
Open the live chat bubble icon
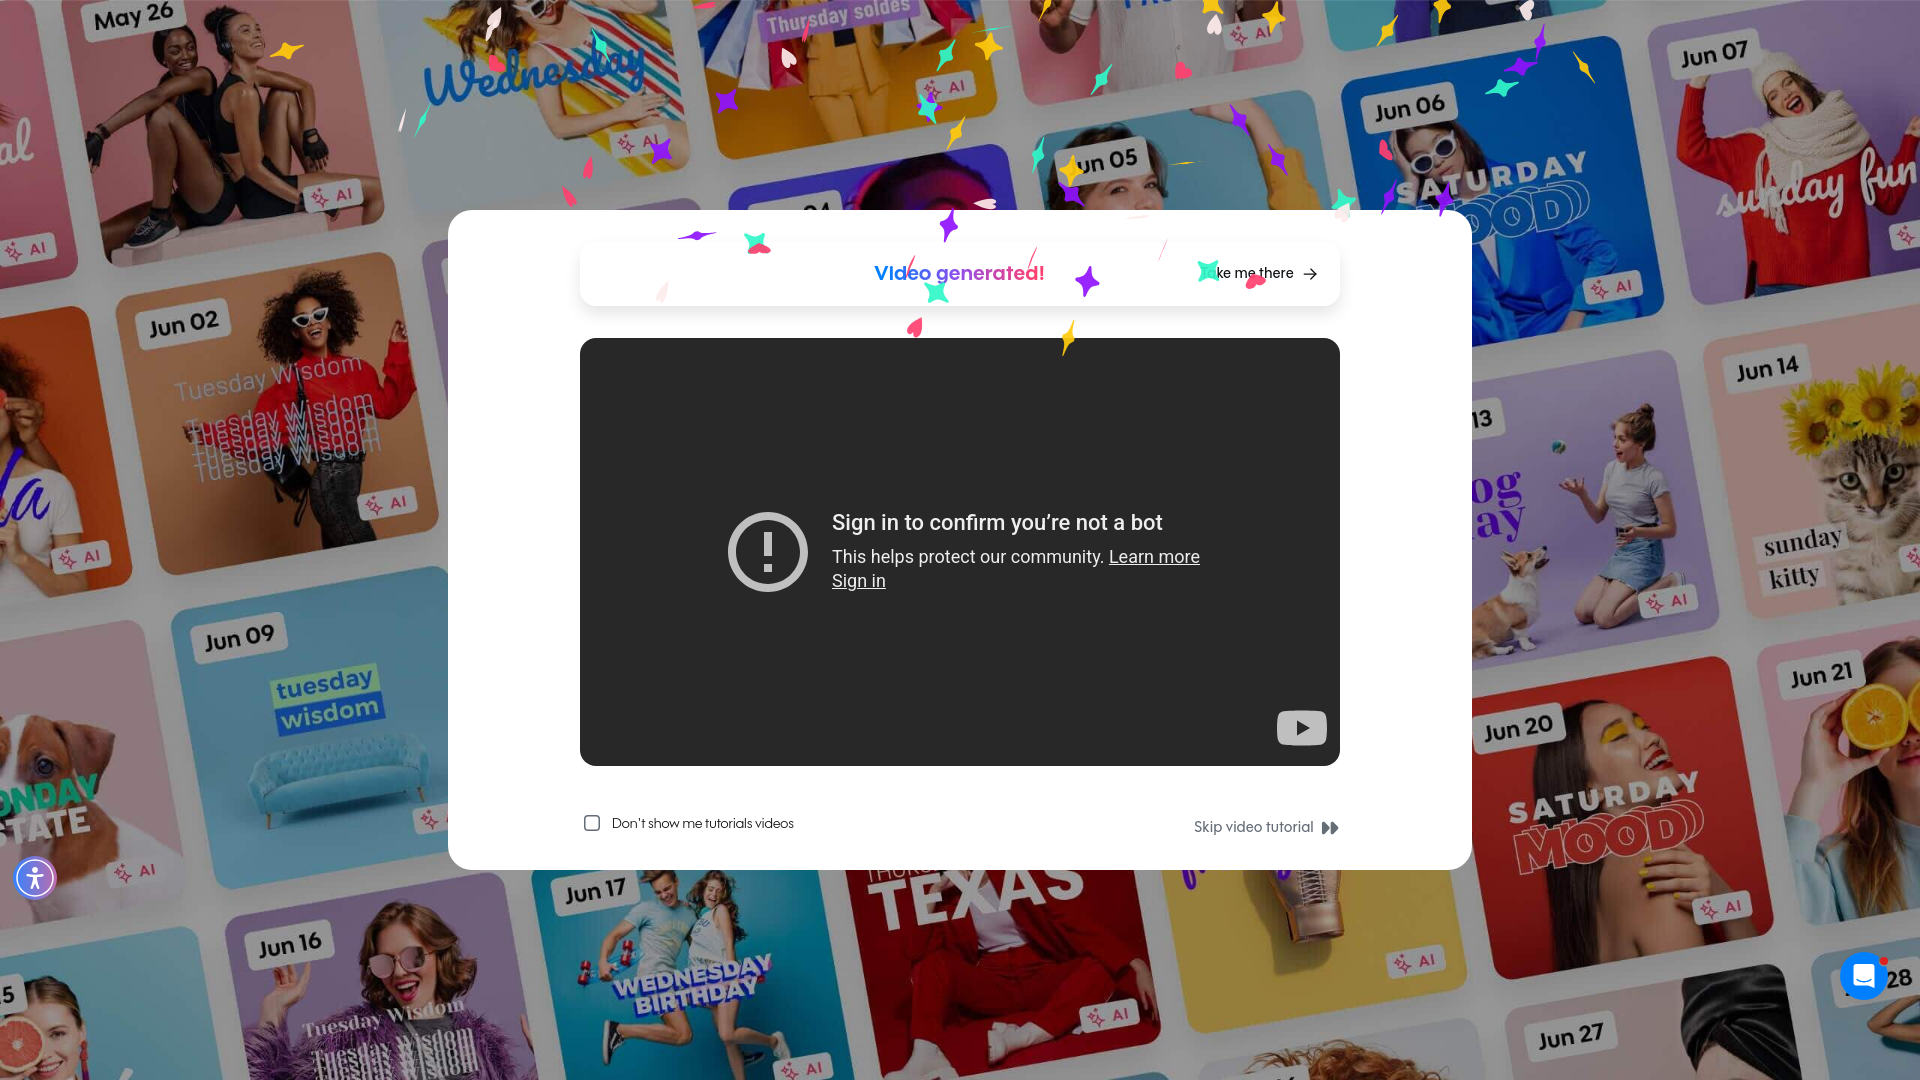pyautogui.click(x=1863, y=975)
